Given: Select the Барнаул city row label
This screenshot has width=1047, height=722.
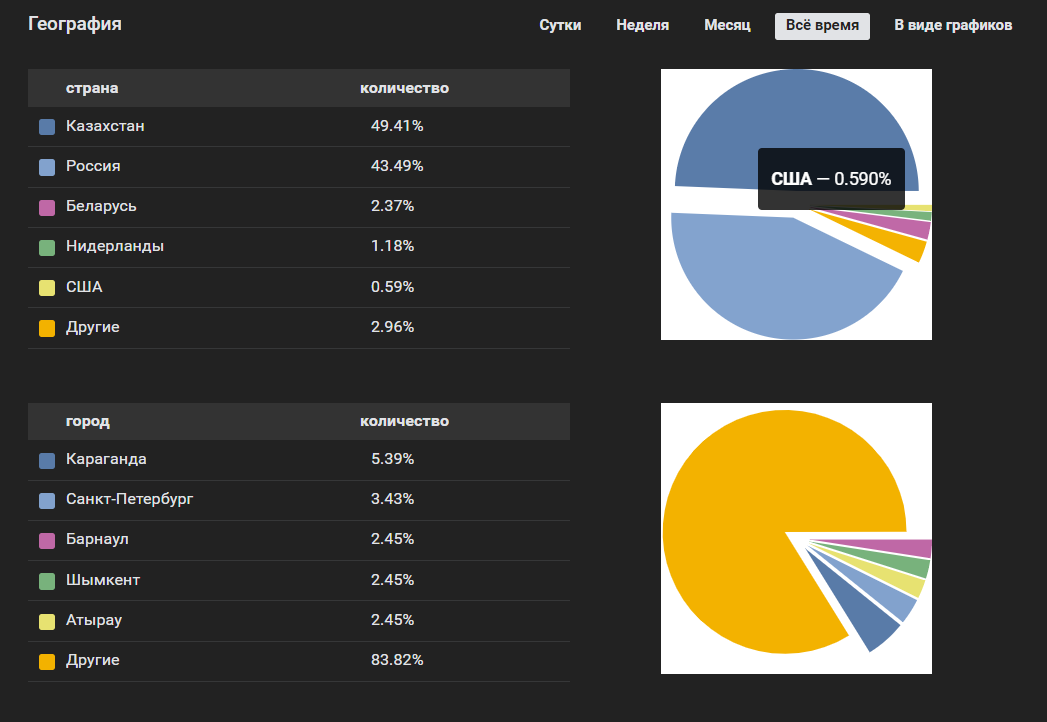Looking at the screenshot, I should pyautogui.click(x=97, y=540).
